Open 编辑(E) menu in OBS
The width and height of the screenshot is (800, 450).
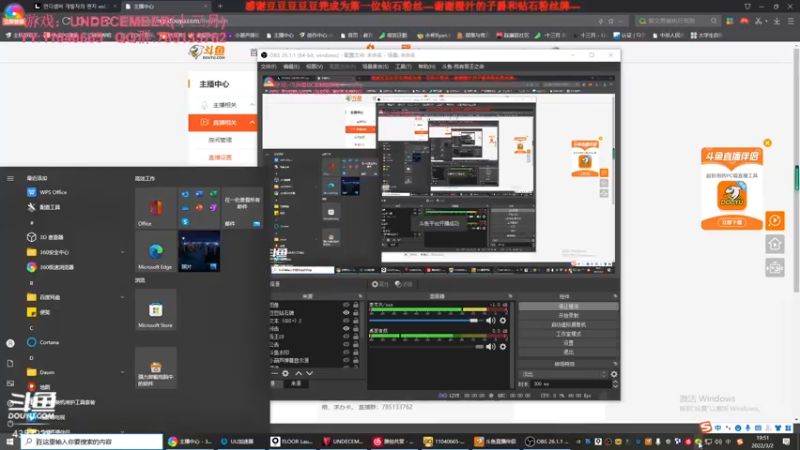(291, 66)
